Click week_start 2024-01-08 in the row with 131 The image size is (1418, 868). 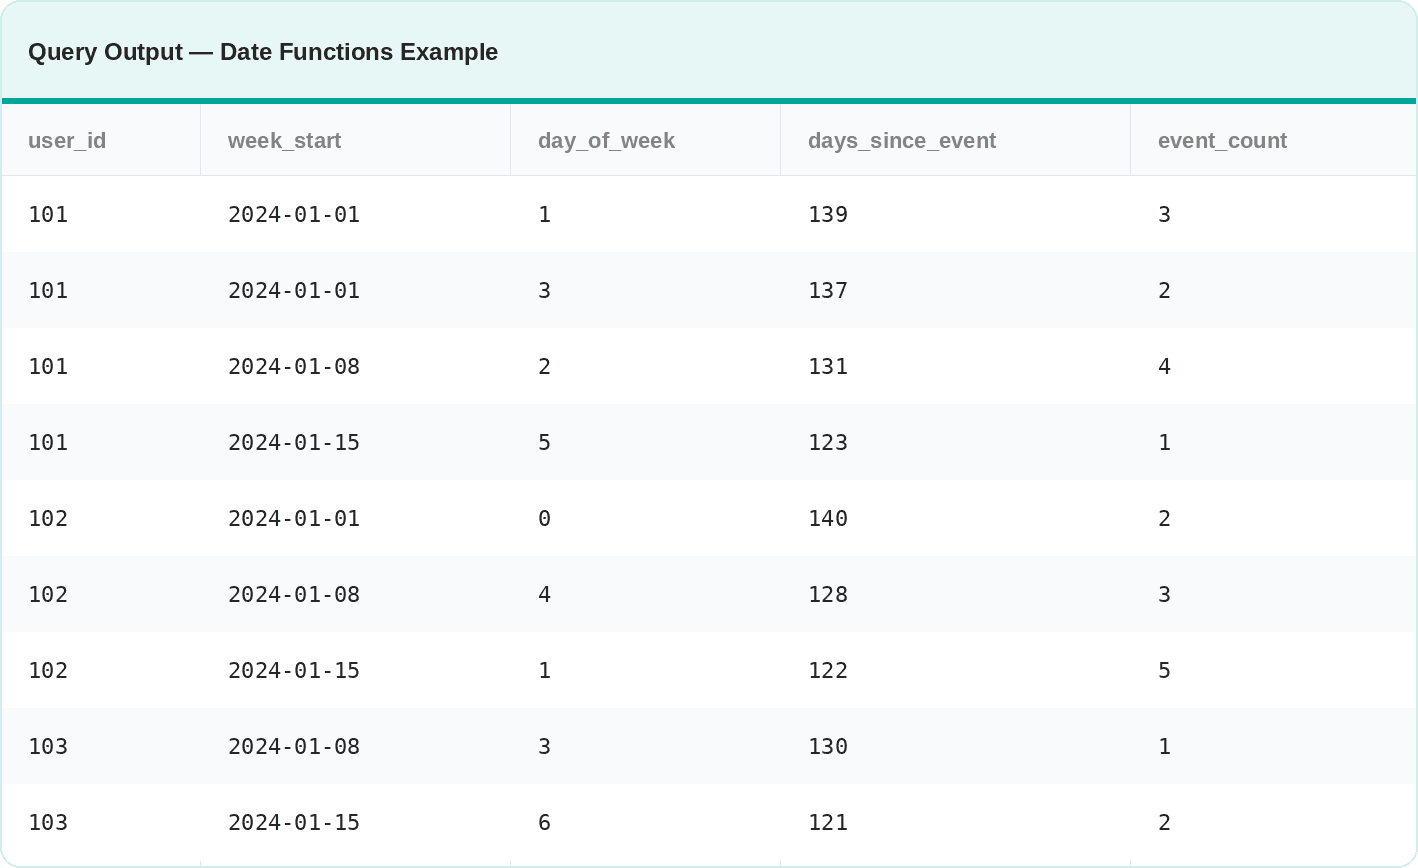click(294, 366)
